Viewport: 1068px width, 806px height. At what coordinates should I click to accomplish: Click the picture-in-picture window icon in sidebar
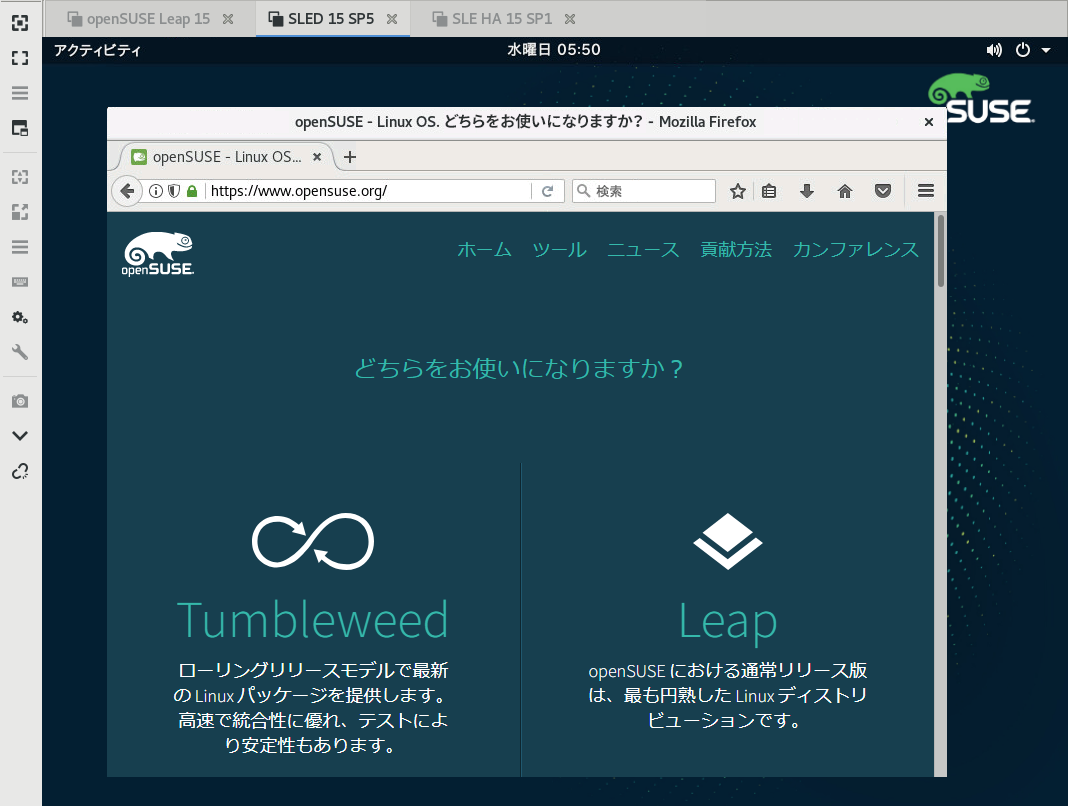coord(20,128)
